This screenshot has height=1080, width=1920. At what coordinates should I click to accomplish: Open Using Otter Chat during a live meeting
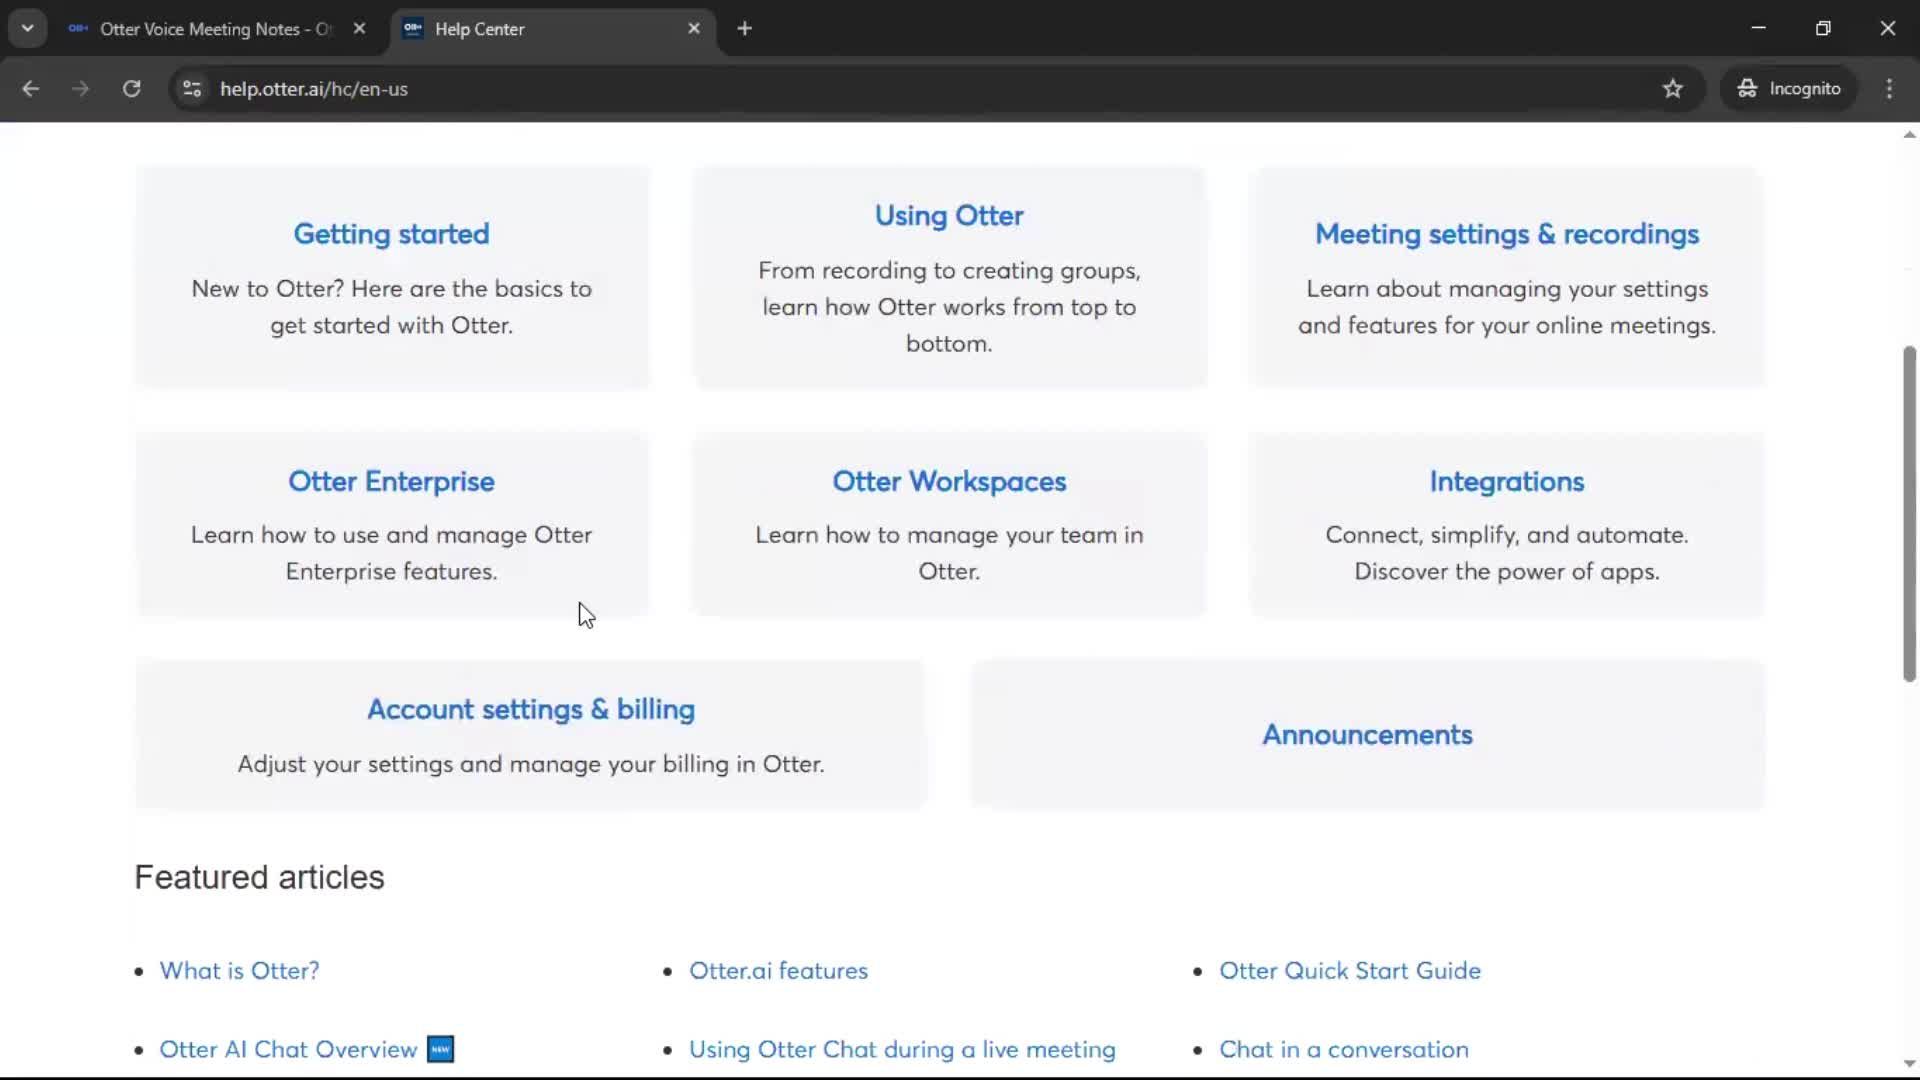tap(902, 1050)
